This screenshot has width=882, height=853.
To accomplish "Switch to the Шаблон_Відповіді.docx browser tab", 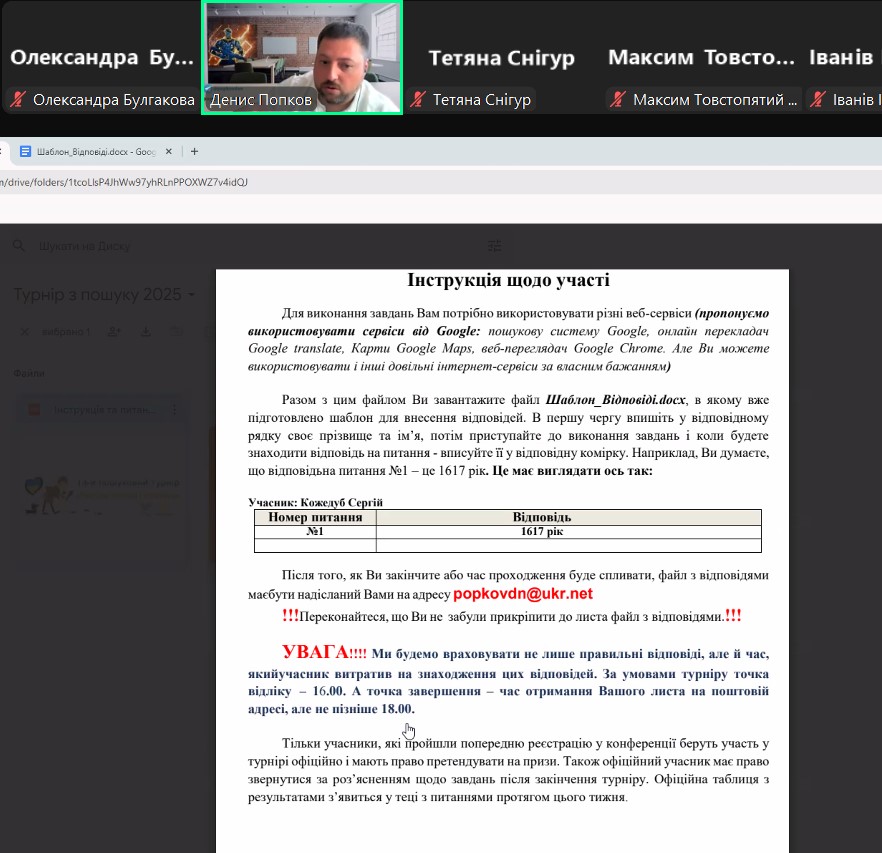I will pos(96,151).
